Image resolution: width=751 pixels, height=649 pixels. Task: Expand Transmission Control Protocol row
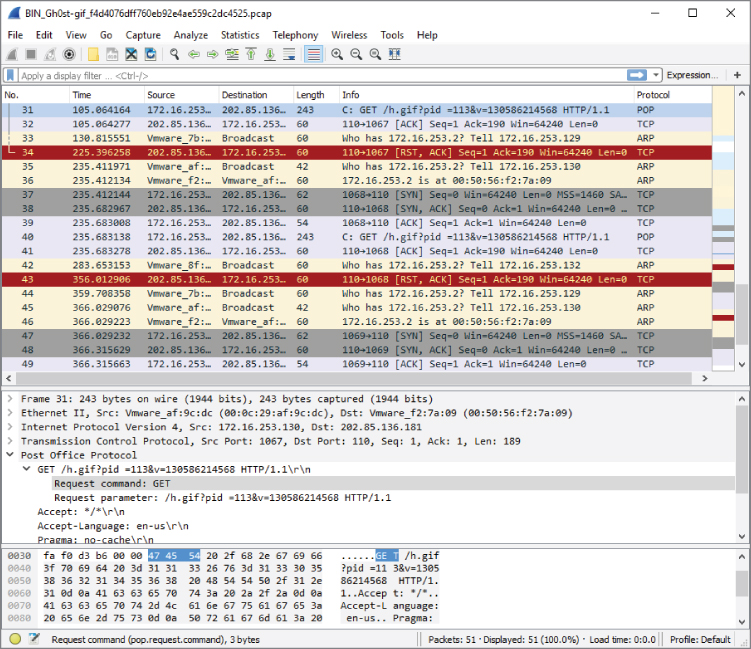tap(10, 441)
